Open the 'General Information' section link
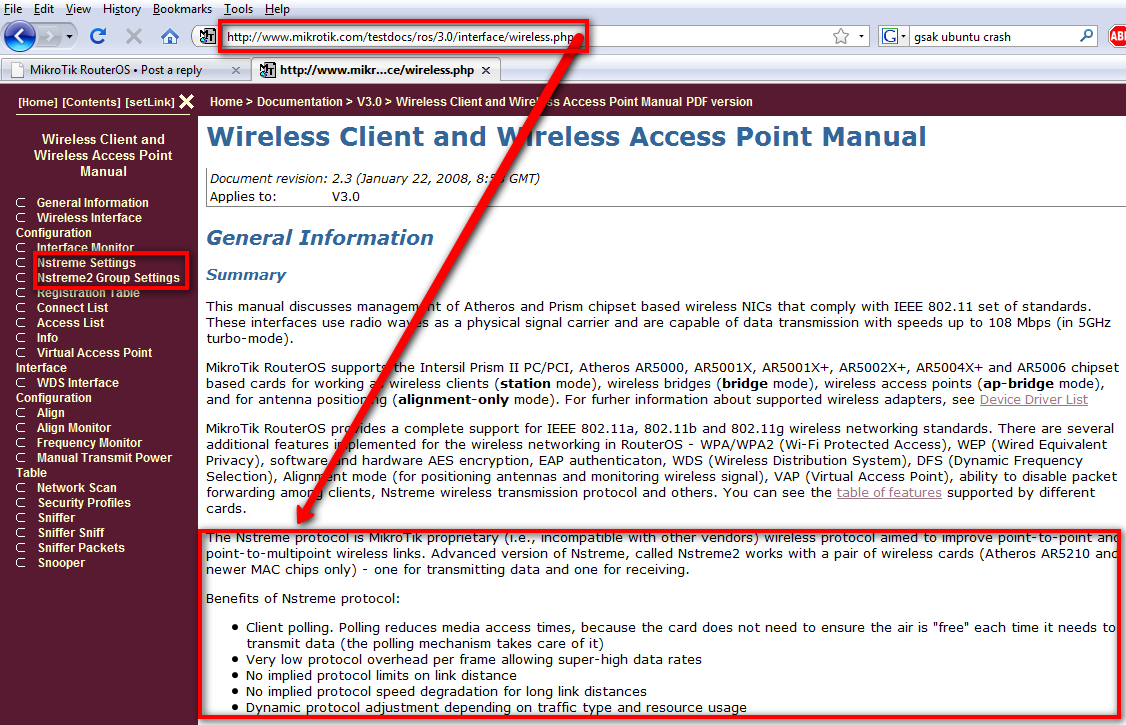Image resolution: width=1126 pixels, height=725 pixels. 93,203
